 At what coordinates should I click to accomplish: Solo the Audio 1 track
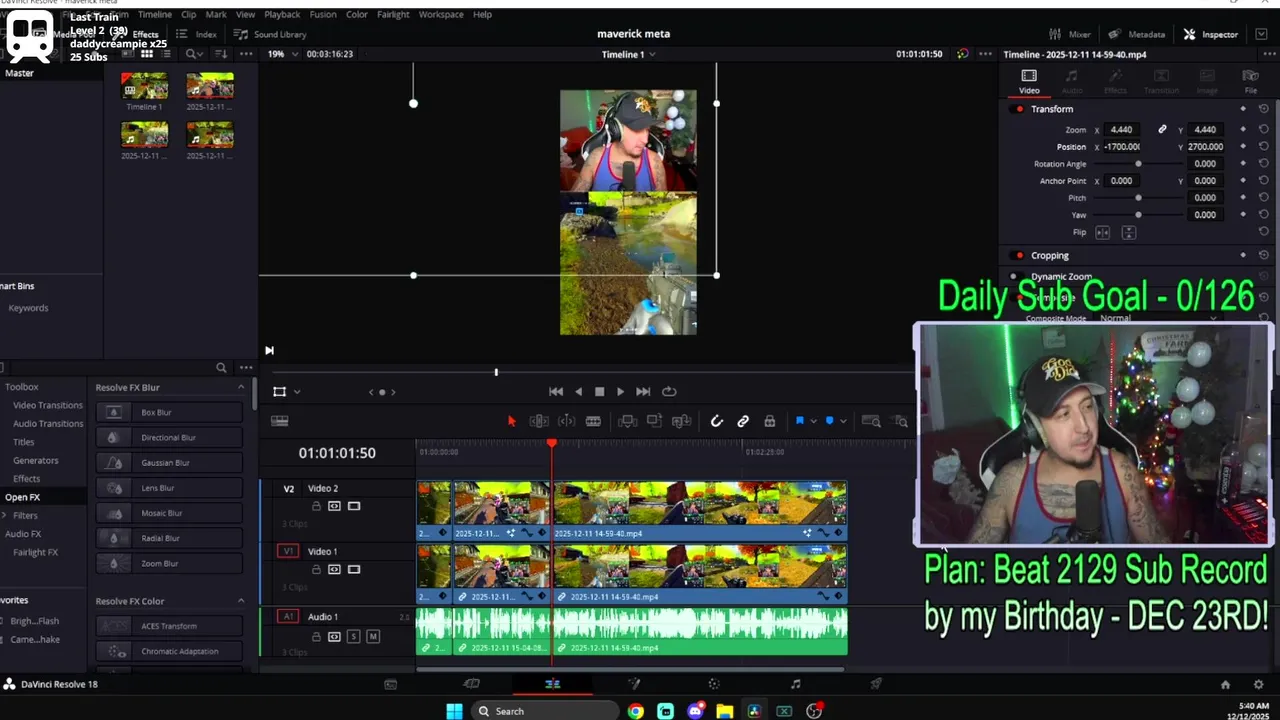(354, 636)
